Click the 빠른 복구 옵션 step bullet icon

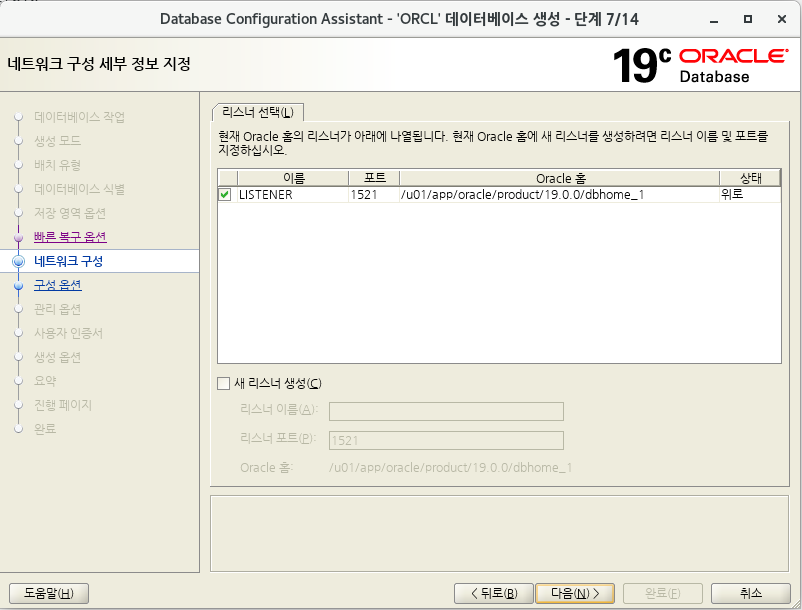(18, 238)
